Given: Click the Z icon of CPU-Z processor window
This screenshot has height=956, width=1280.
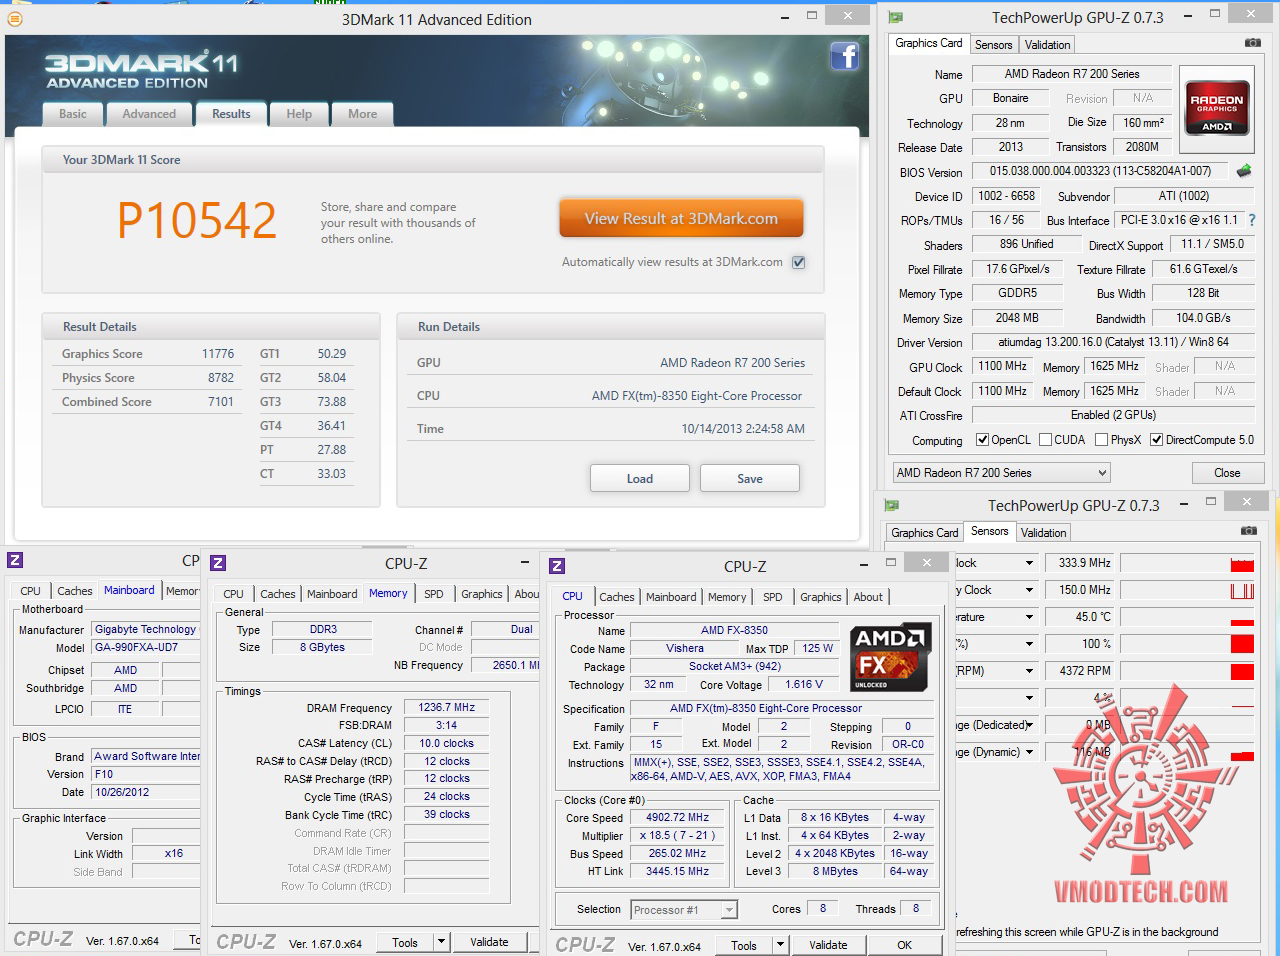Looking at the screenshot, I should click(557, 566).
